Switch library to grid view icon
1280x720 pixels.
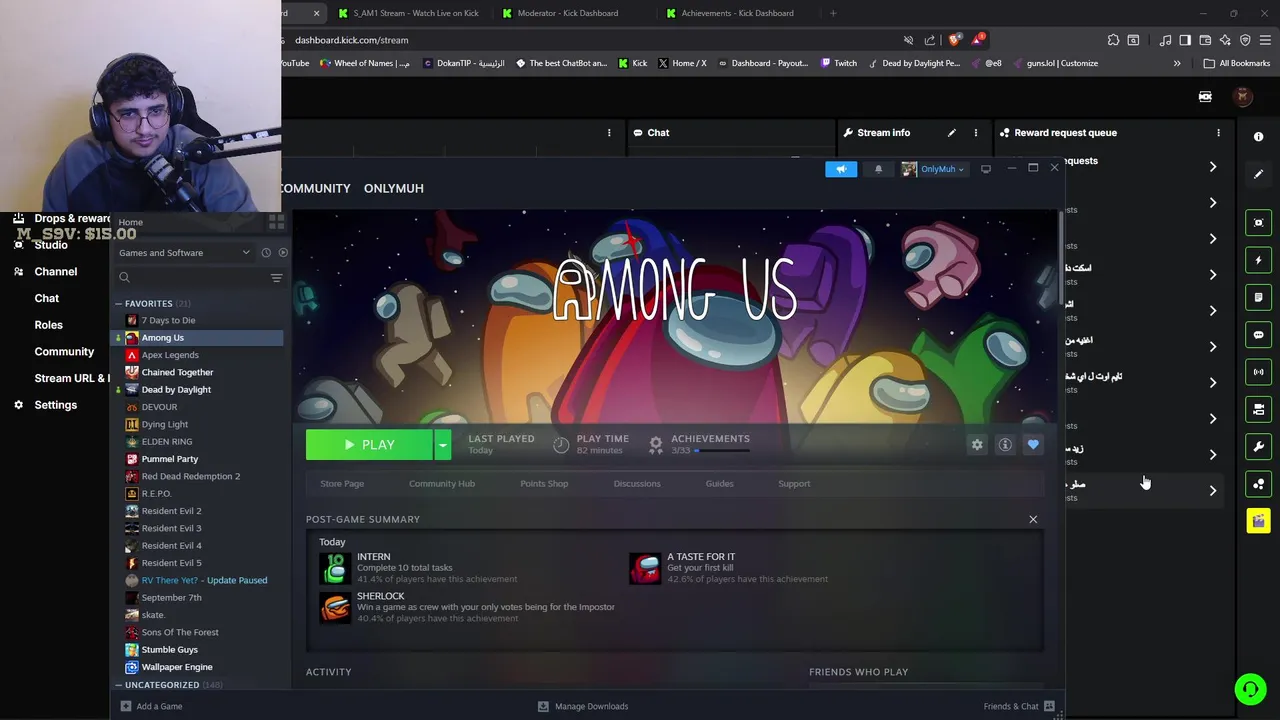tap(276, 222)
